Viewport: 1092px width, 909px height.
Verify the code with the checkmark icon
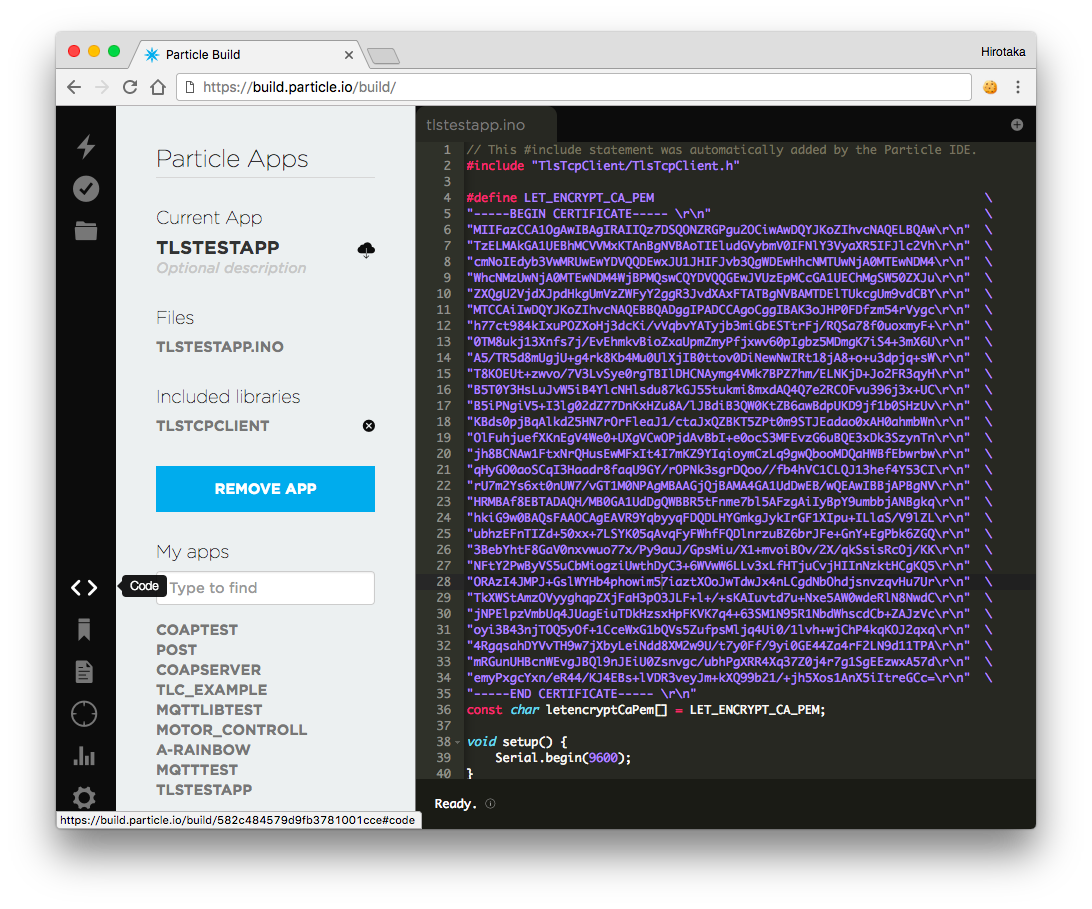click(x=86, y=189)
